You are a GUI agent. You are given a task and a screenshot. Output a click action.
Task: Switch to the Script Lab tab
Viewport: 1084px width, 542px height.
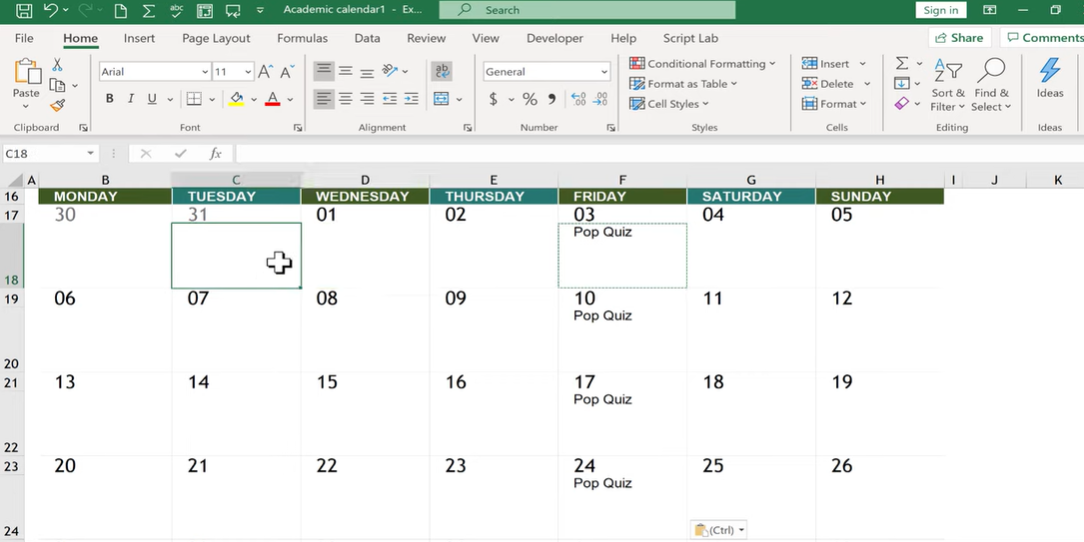(690, 39)
